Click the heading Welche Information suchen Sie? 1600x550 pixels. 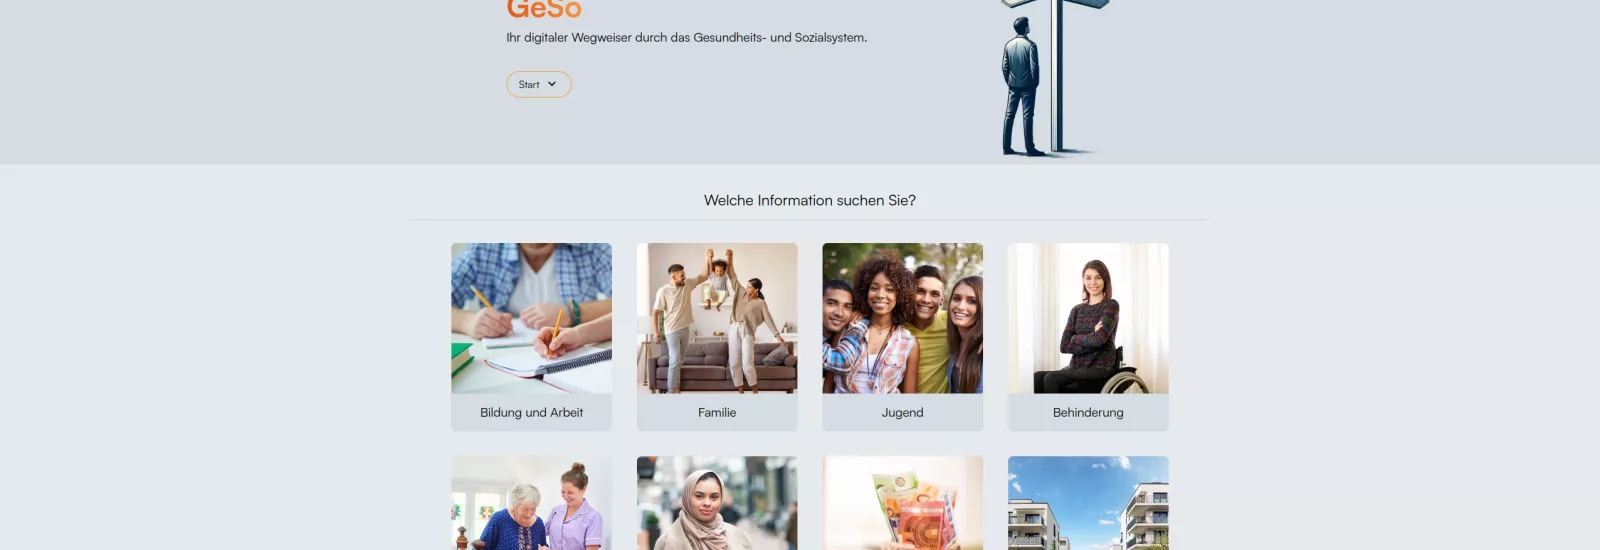coord(810,200)
